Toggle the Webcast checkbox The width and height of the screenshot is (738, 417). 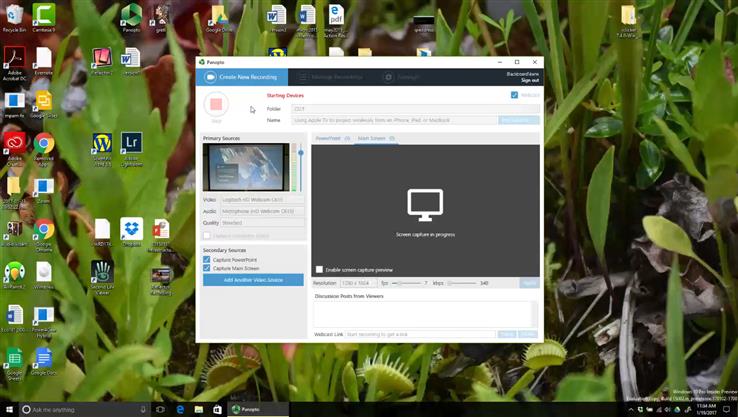tap(514, 95)
